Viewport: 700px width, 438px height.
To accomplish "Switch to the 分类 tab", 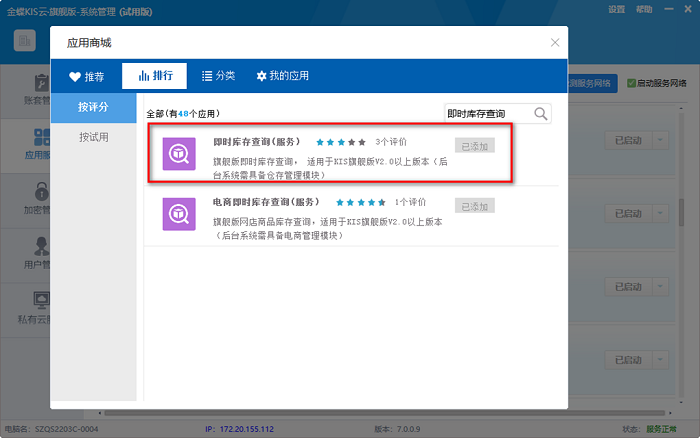I will [218, 76].
